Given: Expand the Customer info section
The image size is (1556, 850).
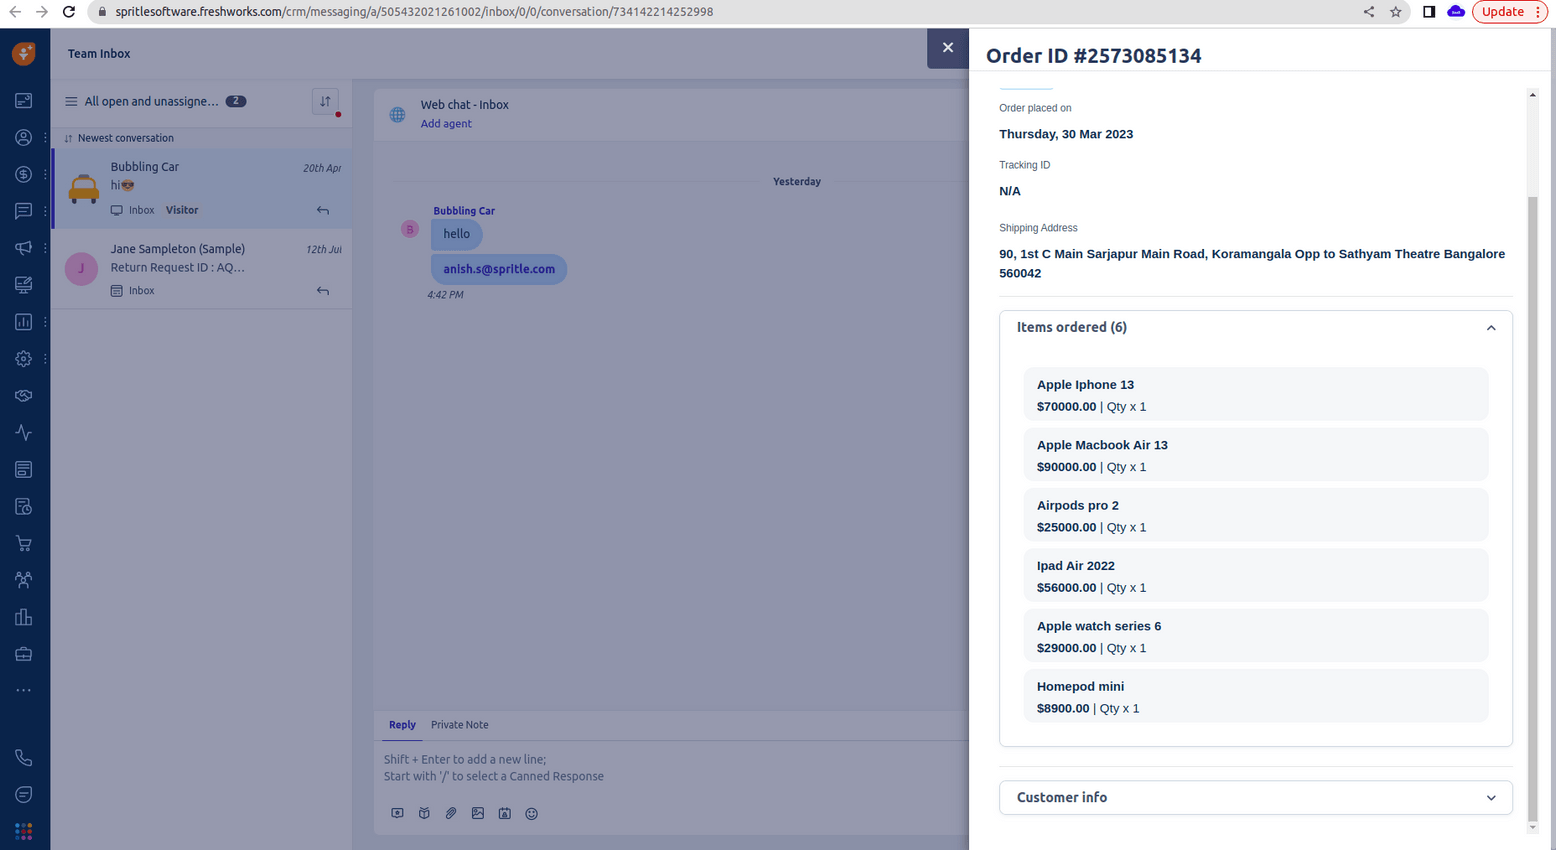Looking at the screenshot, I should (x=1255, y=798).
